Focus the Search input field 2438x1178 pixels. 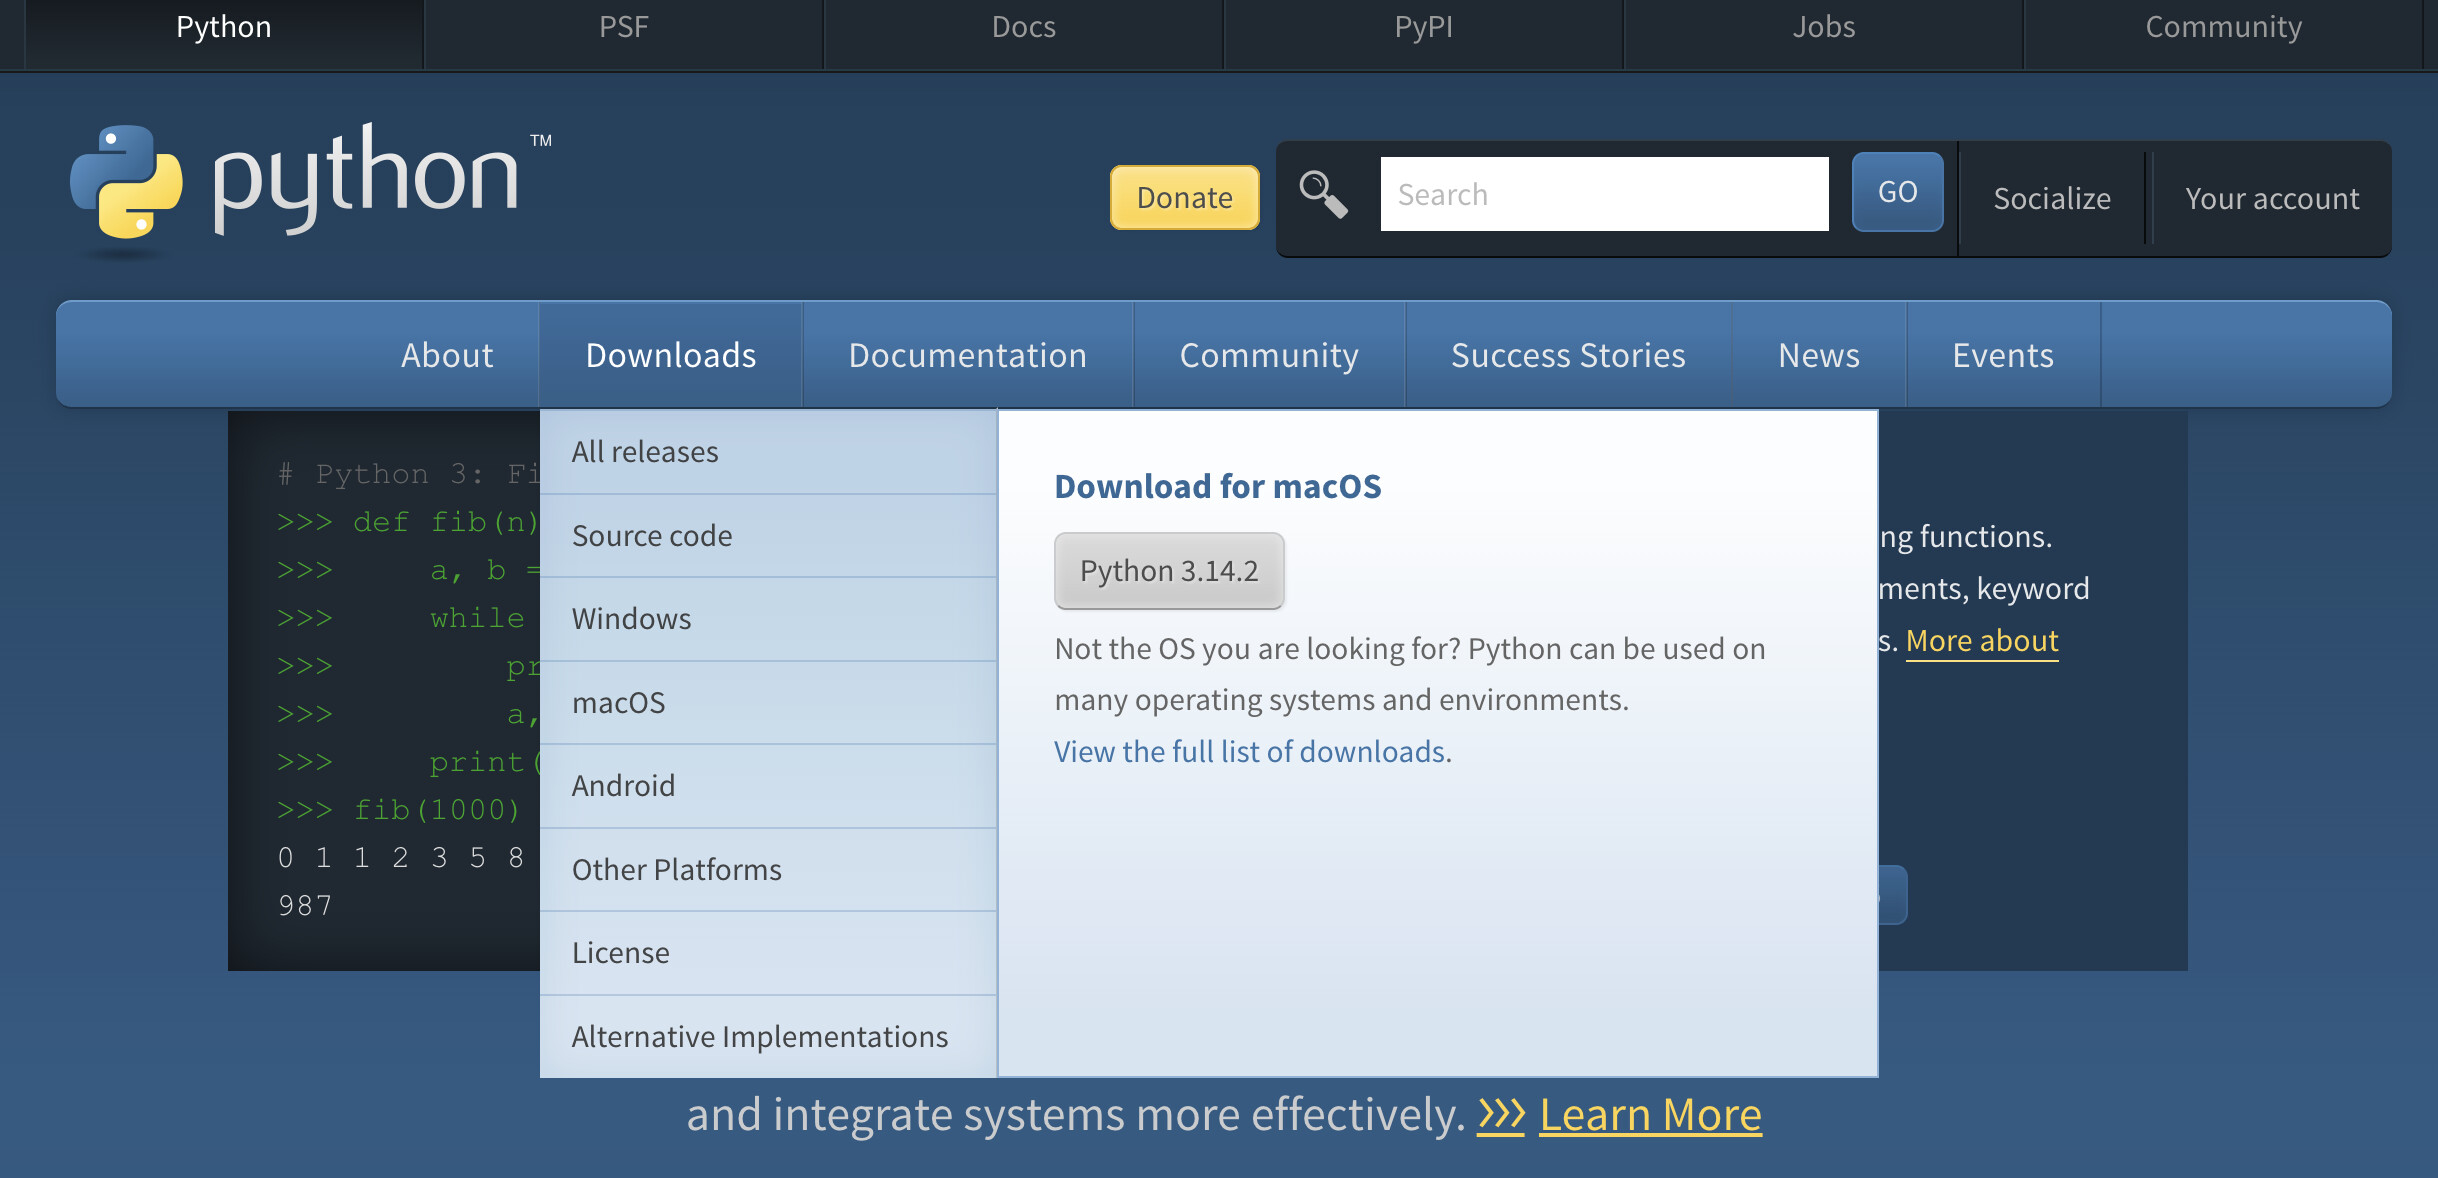click(1604, 194)
